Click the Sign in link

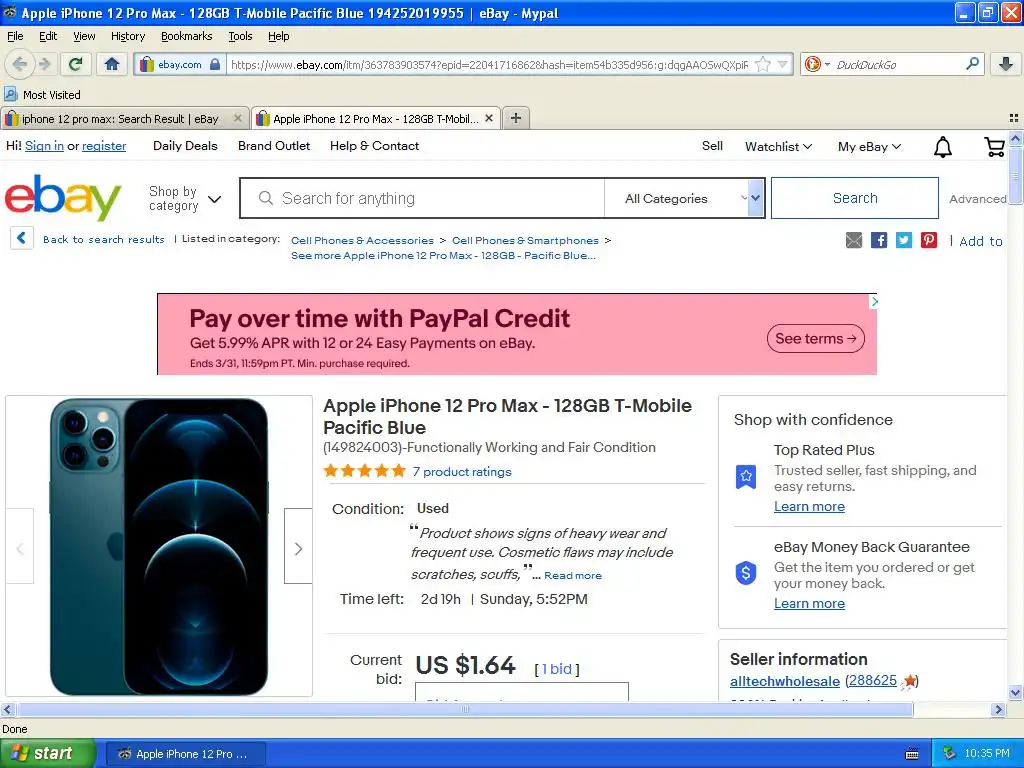(44, 146)
